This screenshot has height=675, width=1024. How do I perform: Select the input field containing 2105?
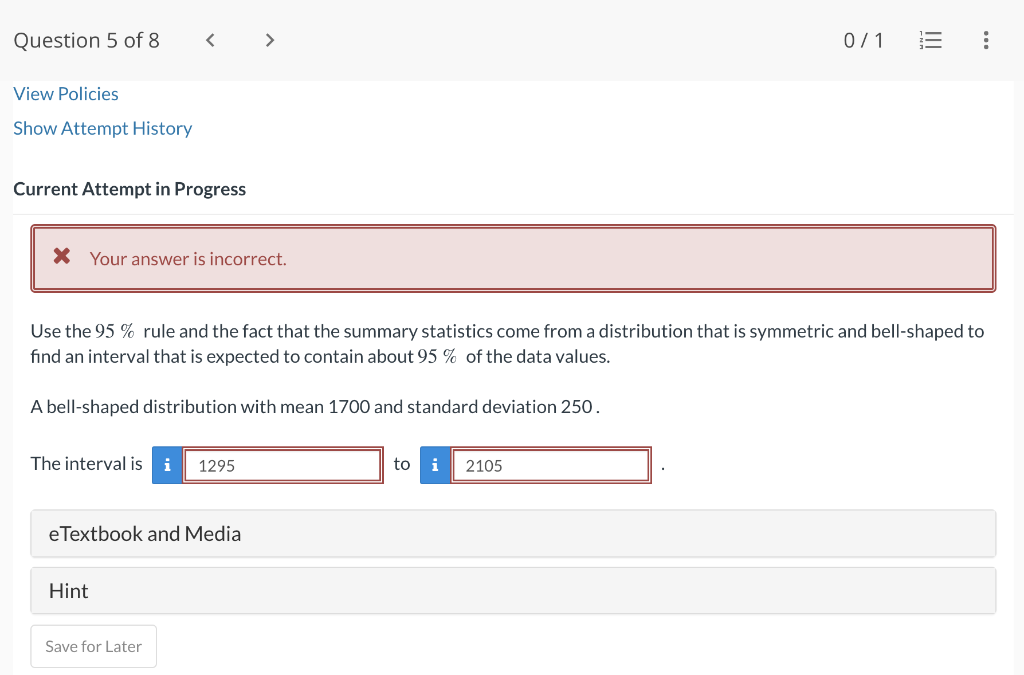coord(551,464)
